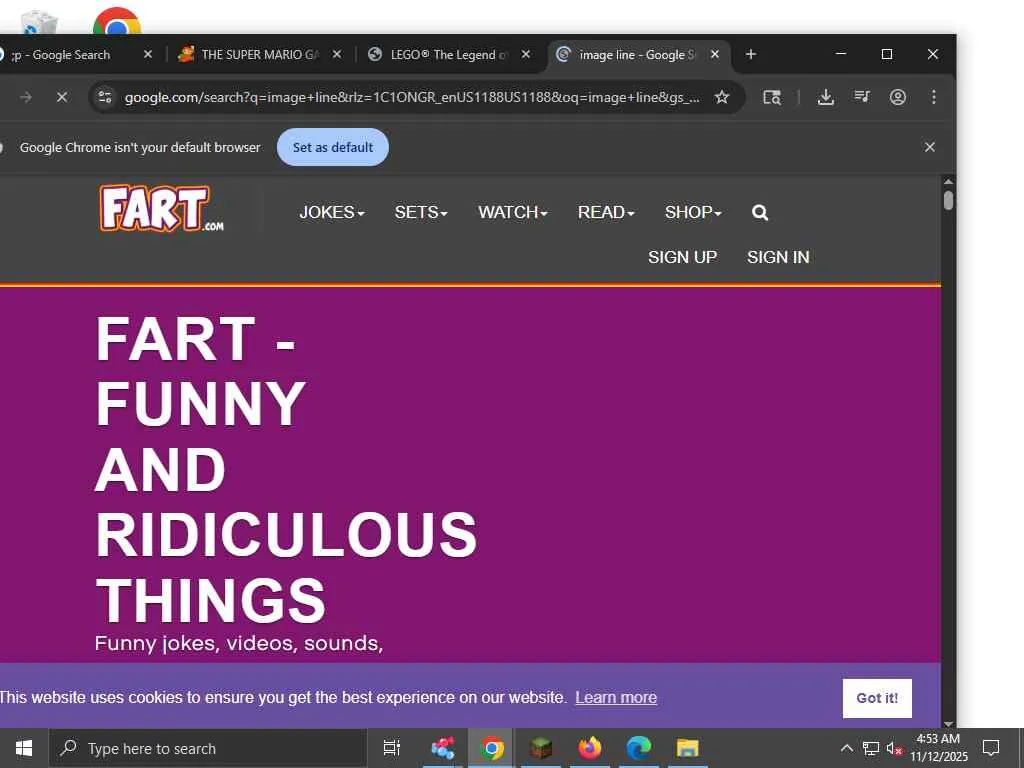This screenshot has width=1024, height=768.
Task: Close the SUPER MARIO tab
Action: pyautogui.click(x=336, y=54)
